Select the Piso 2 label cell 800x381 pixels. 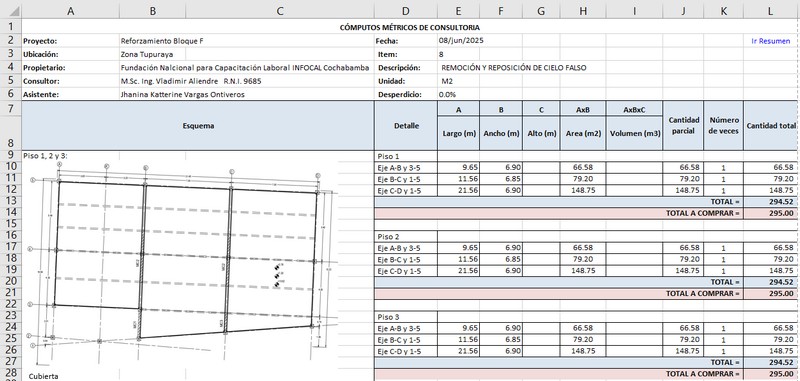(406, 237)
